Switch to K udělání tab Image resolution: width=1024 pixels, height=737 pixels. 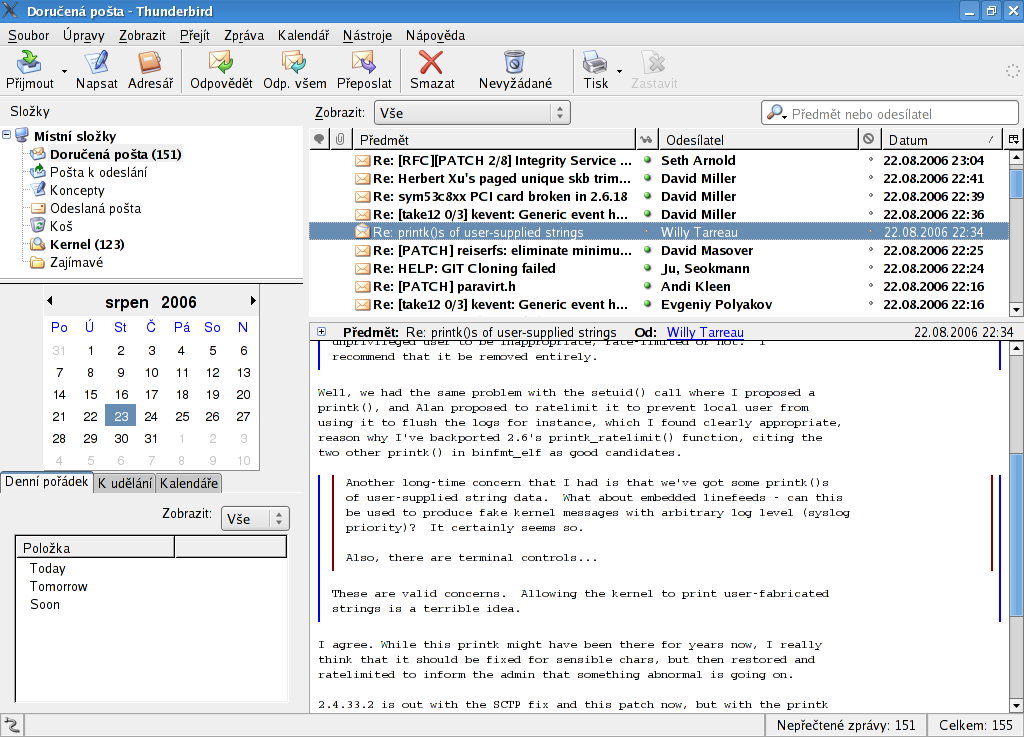click(x=125, y=483)
